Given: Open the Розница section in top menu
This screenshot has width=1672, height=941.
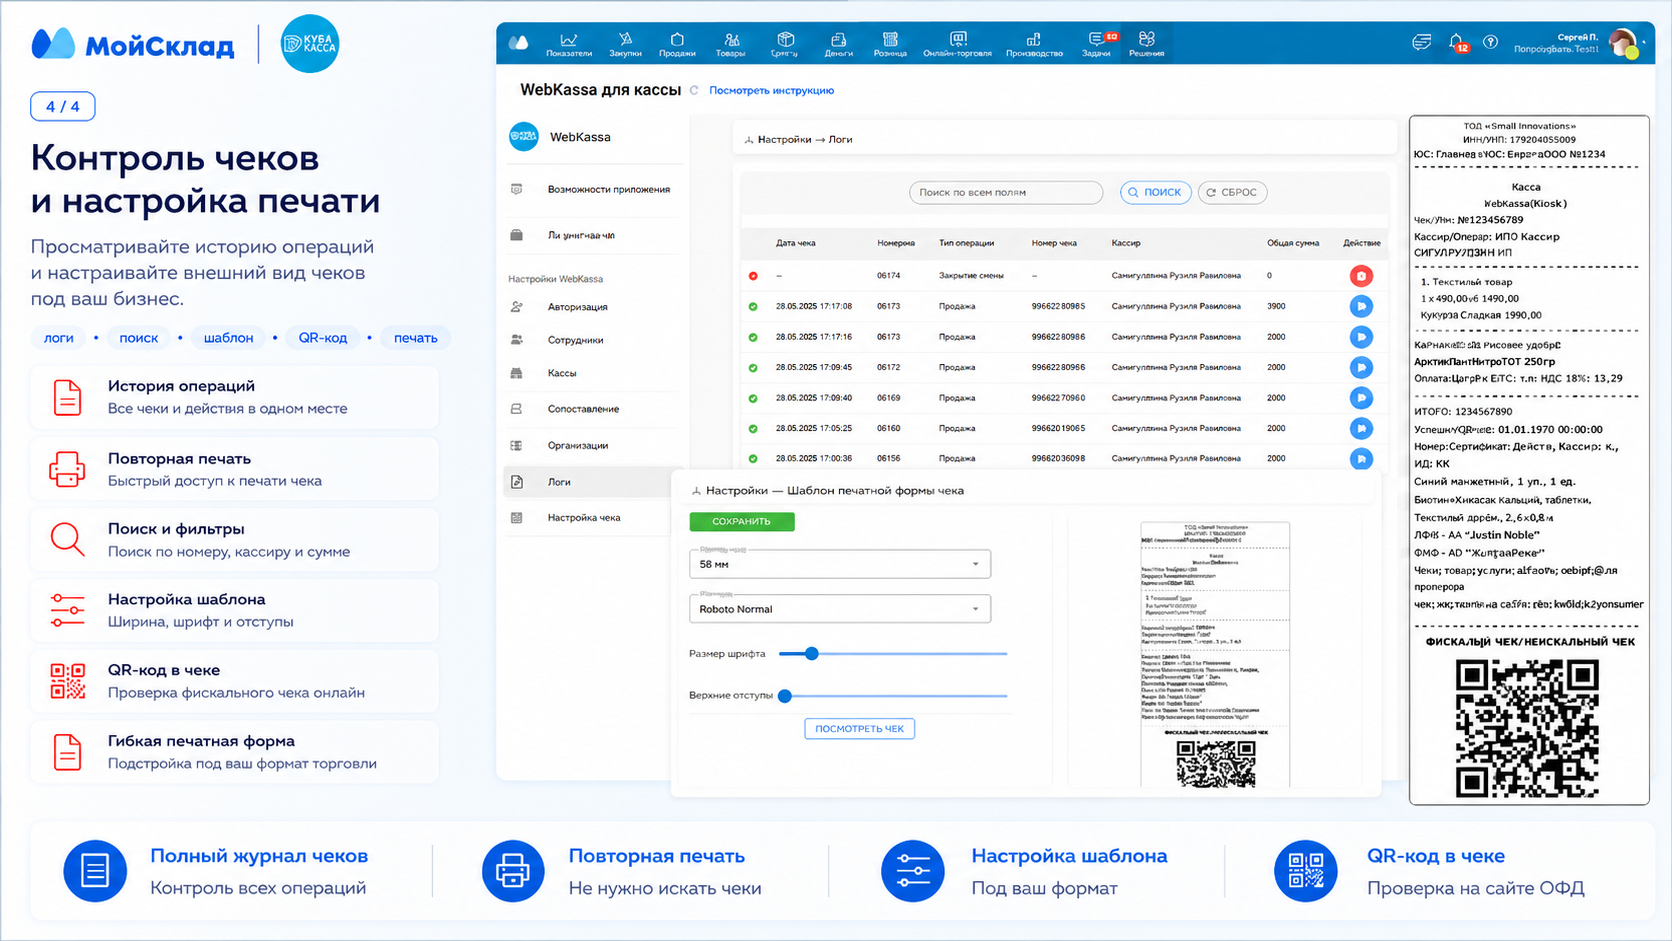Looking at the screenshot, I should pos(890,44).
